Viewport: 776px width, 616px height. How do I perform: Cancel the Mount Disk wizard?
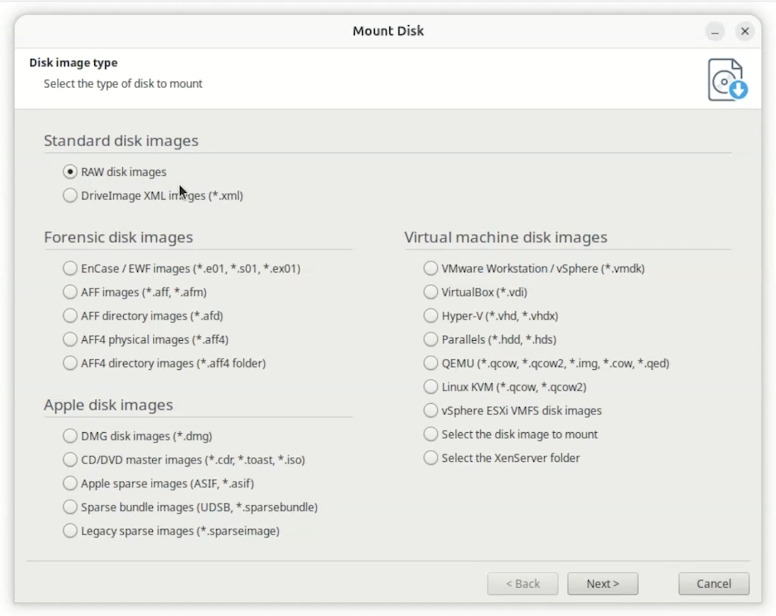pos(714,584)
